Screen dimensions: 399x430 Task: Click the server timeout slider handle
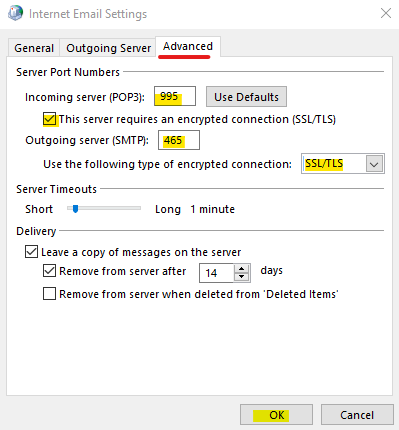(x=76, y=209)
